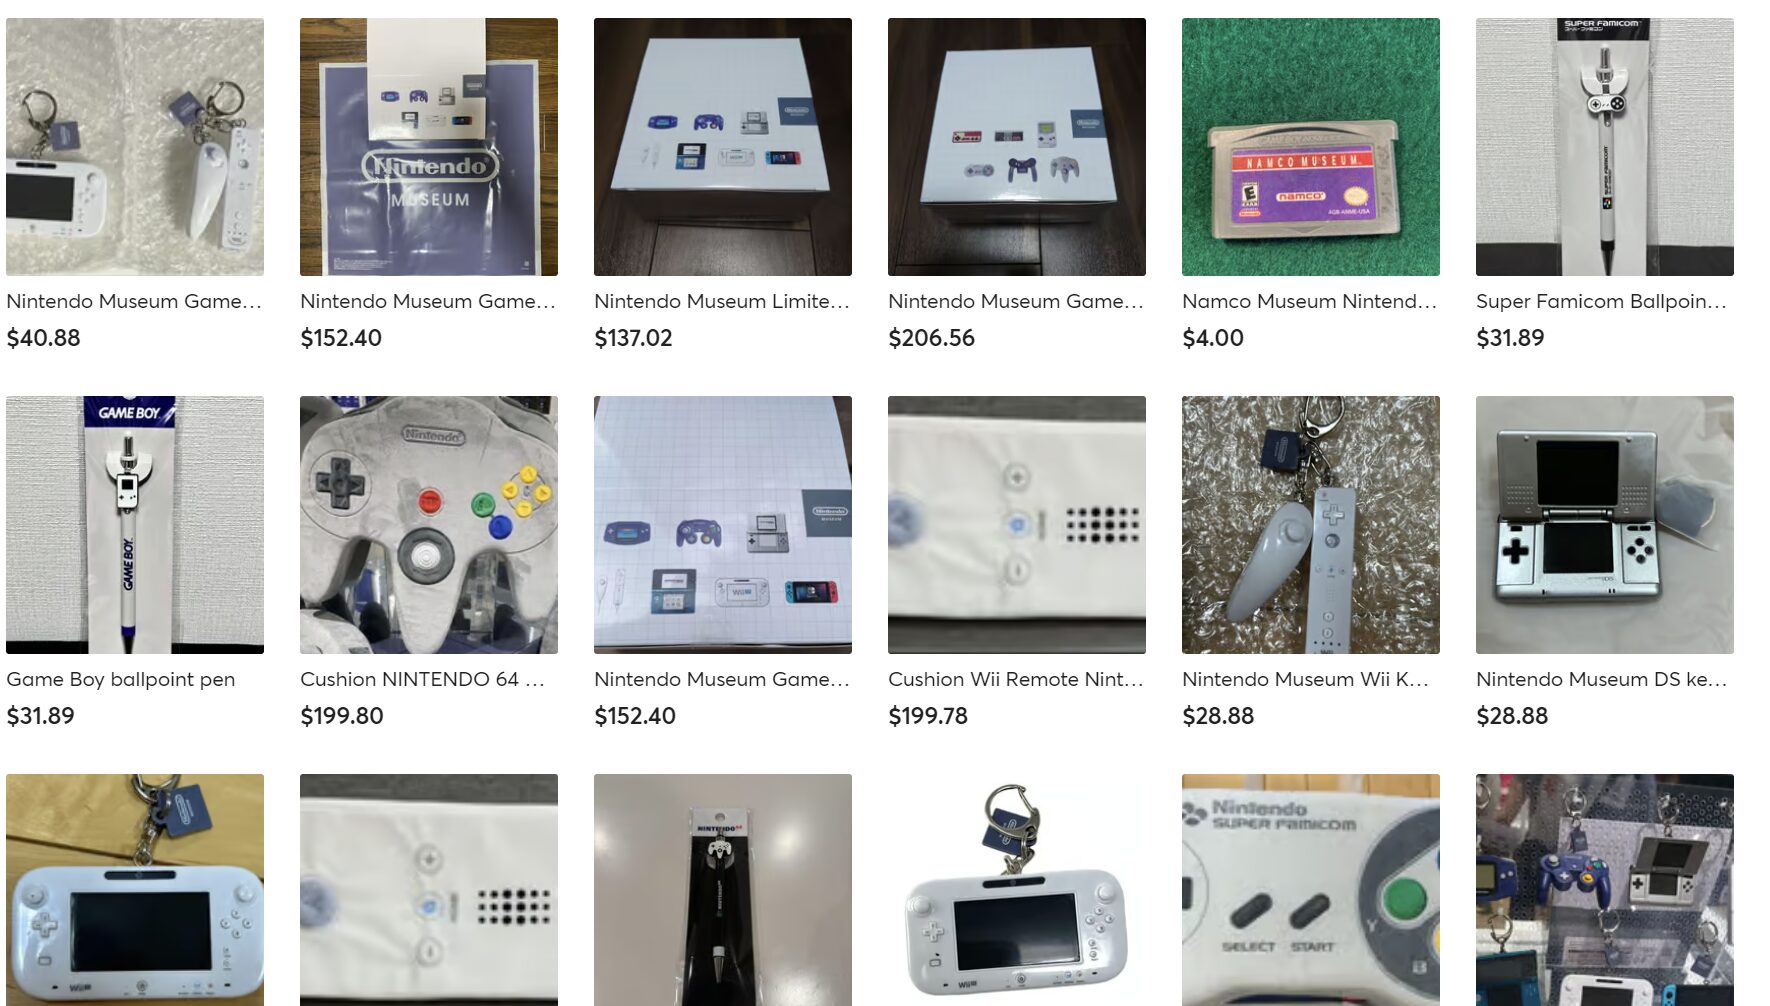Open the silver Nintendo DS keychain photo
The image size is (1770, 1006).
(x=1604, y=524)
